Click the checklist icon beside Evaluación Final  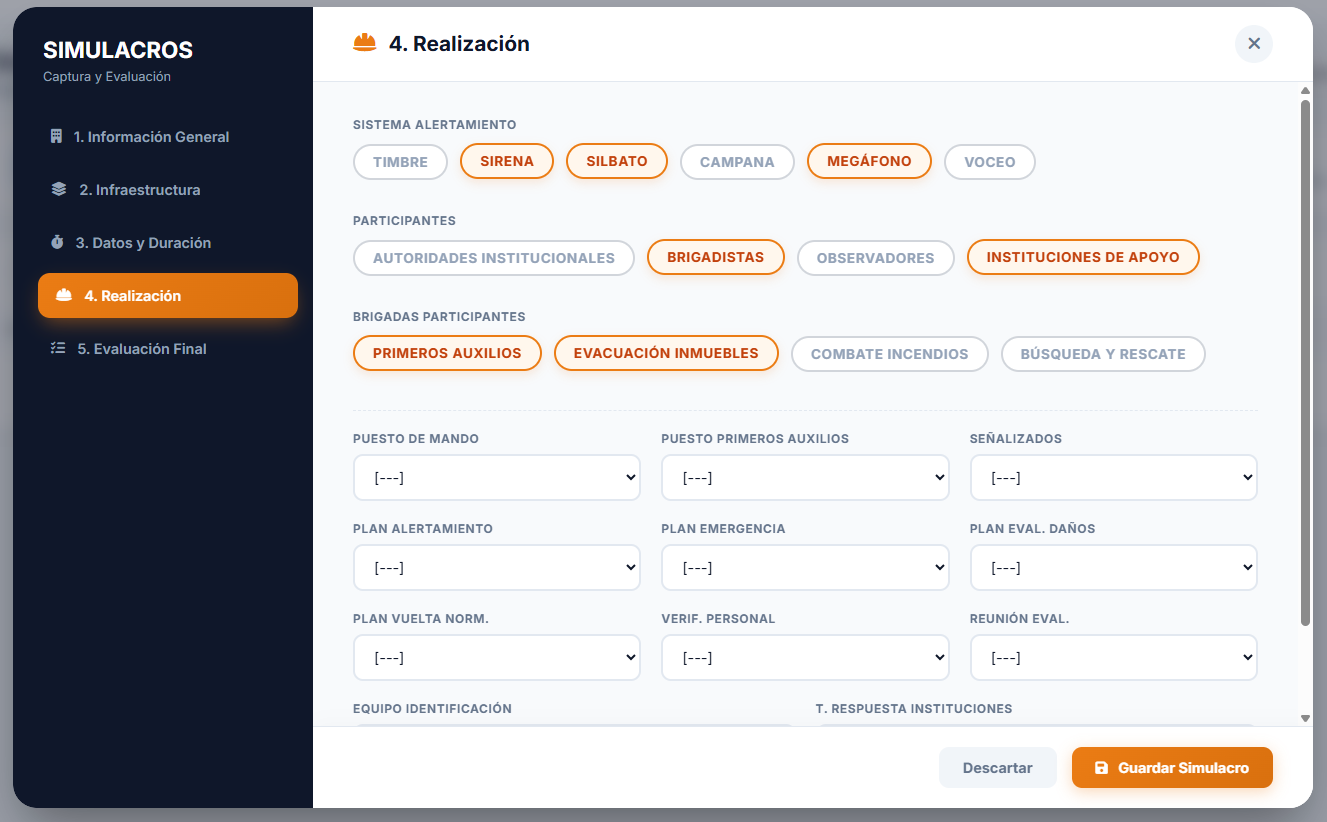click(x=58, y=349)
